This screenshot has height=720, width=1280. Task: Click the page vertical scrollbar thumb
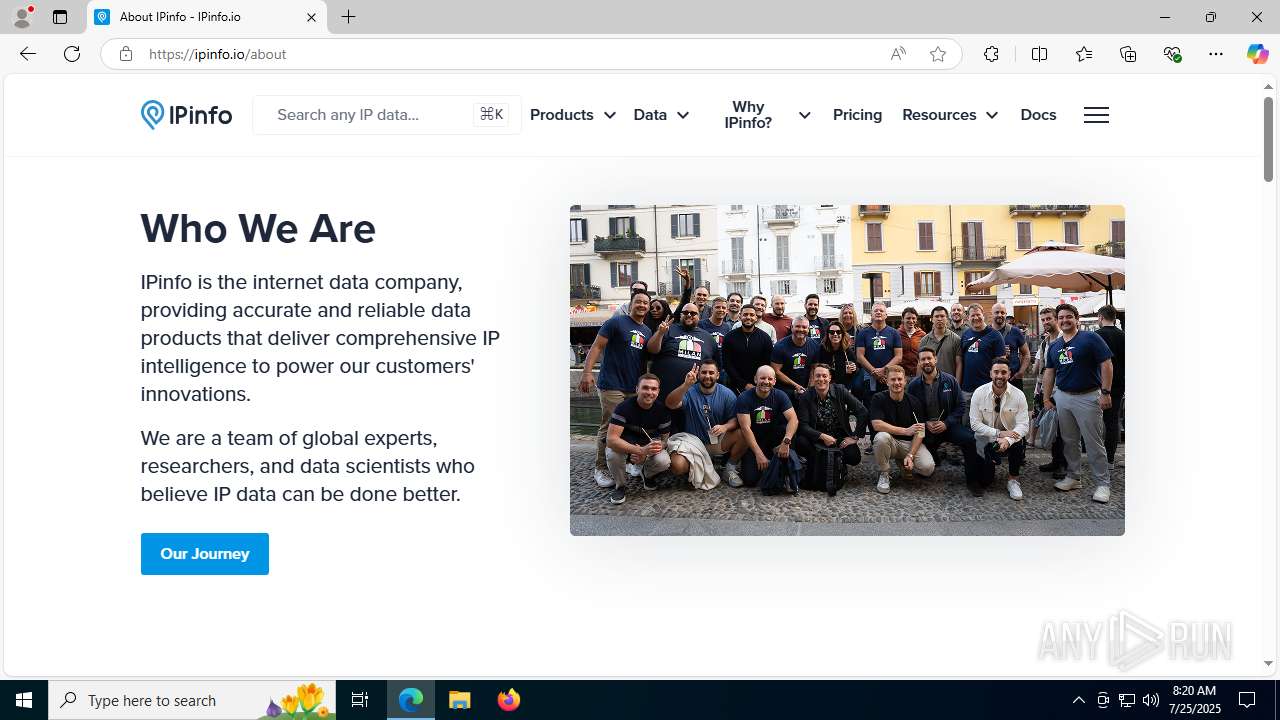coord(1268,139)
